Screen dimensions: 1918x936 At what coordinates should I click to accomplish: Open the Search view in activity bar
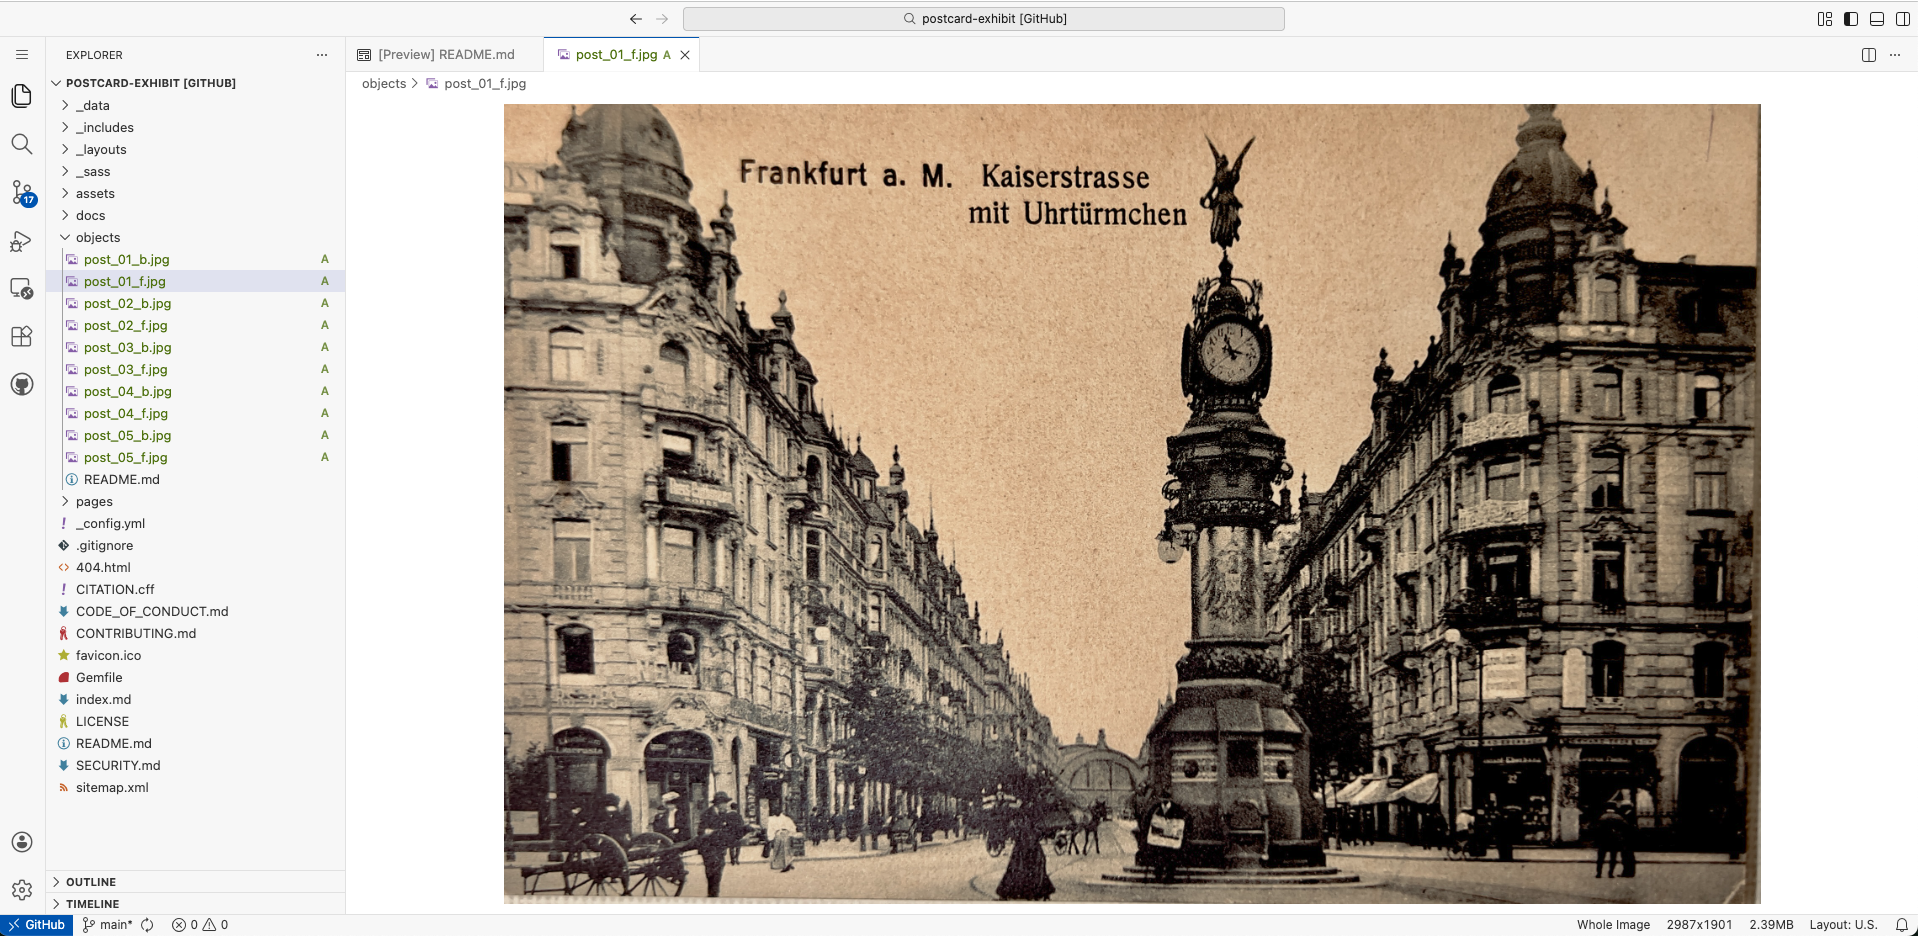[x=22, y=144]
